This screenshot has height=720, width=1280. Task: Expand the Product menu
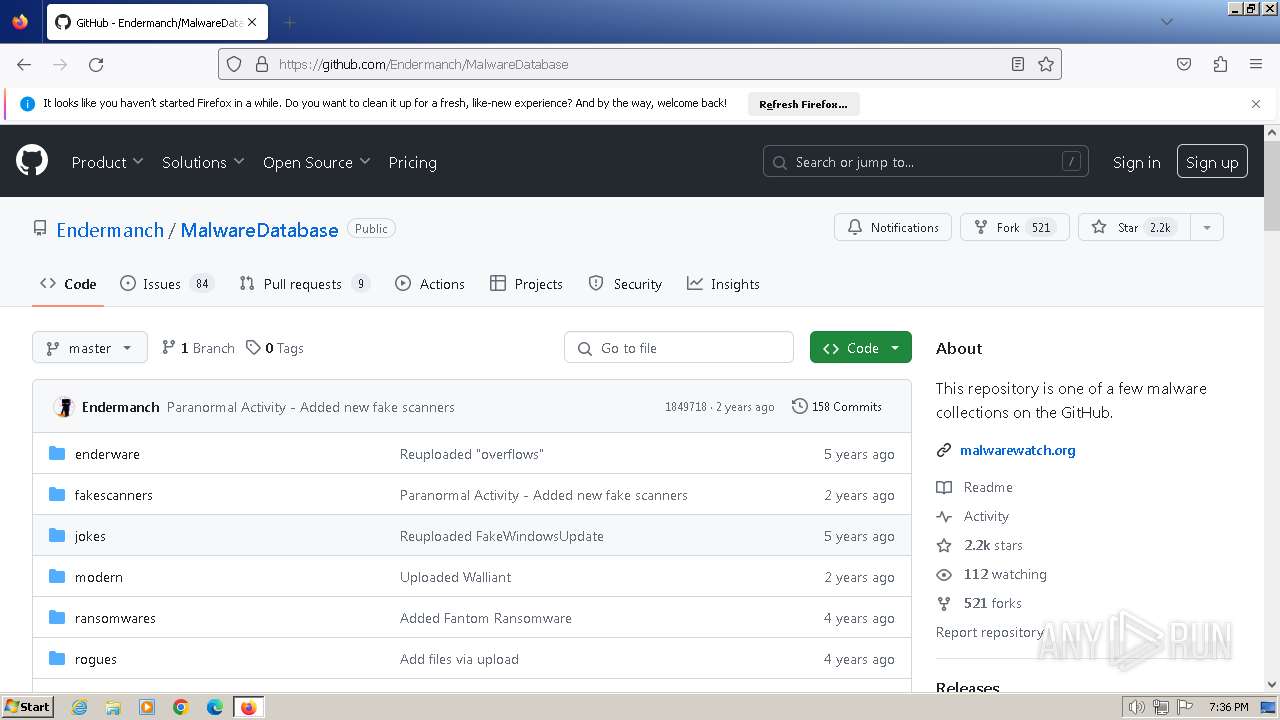[x=107, y=162]
